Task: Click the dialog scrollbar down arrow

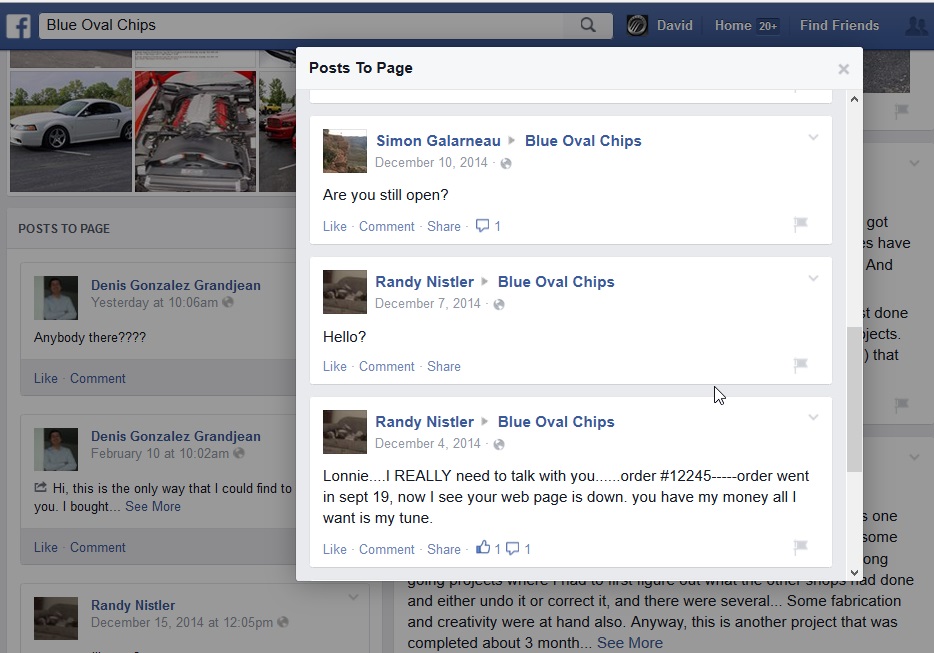Action: [x=854, y=573]
